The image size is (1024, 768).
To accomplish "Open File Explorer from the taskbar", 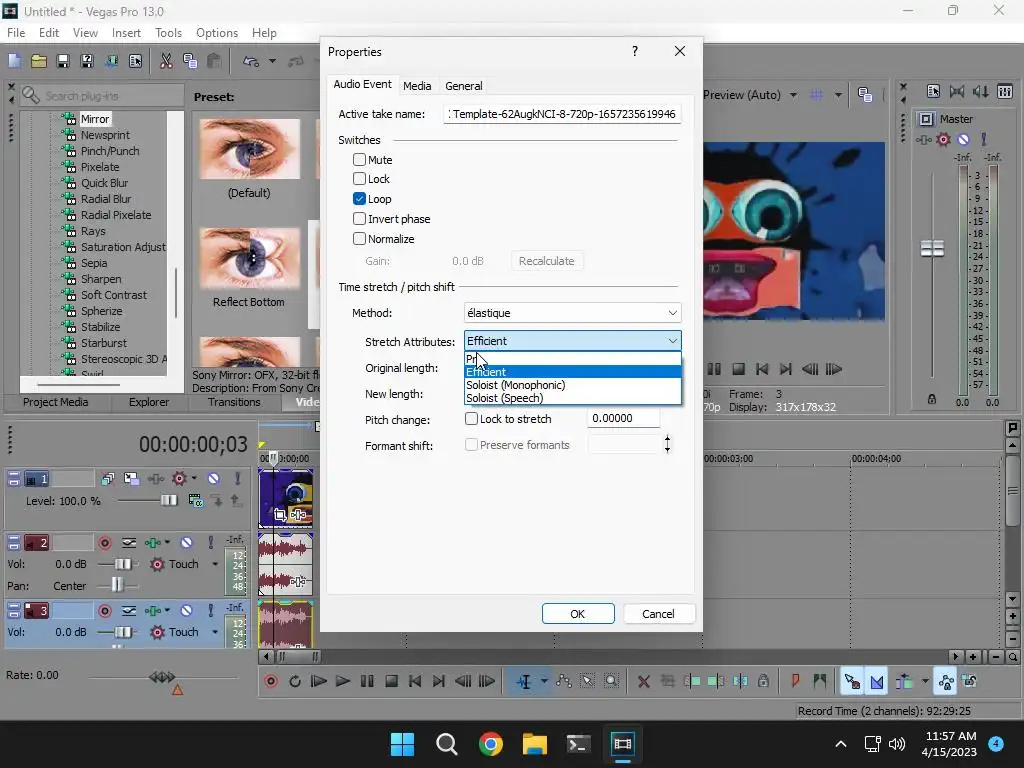I will point(534,744).
